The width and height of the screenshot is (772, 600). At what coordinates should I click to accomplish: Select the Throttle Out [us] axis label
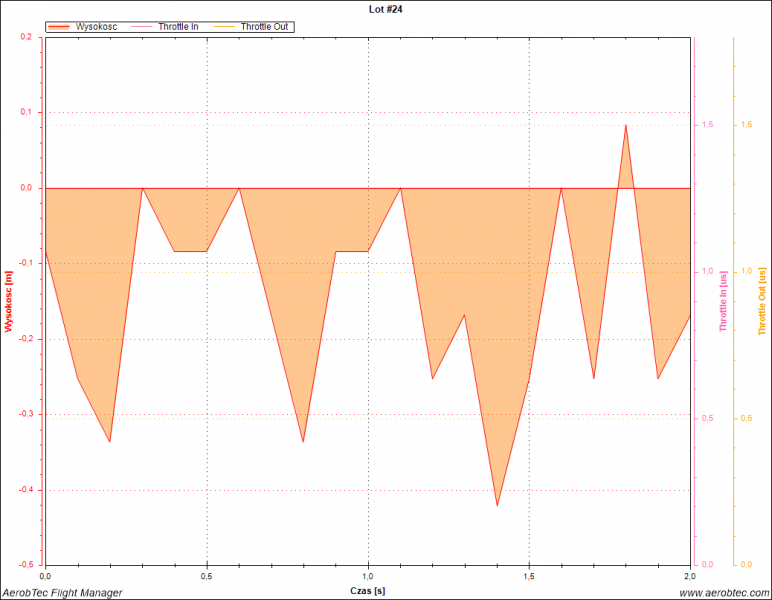pyautogui.click(x=762, y=301)
